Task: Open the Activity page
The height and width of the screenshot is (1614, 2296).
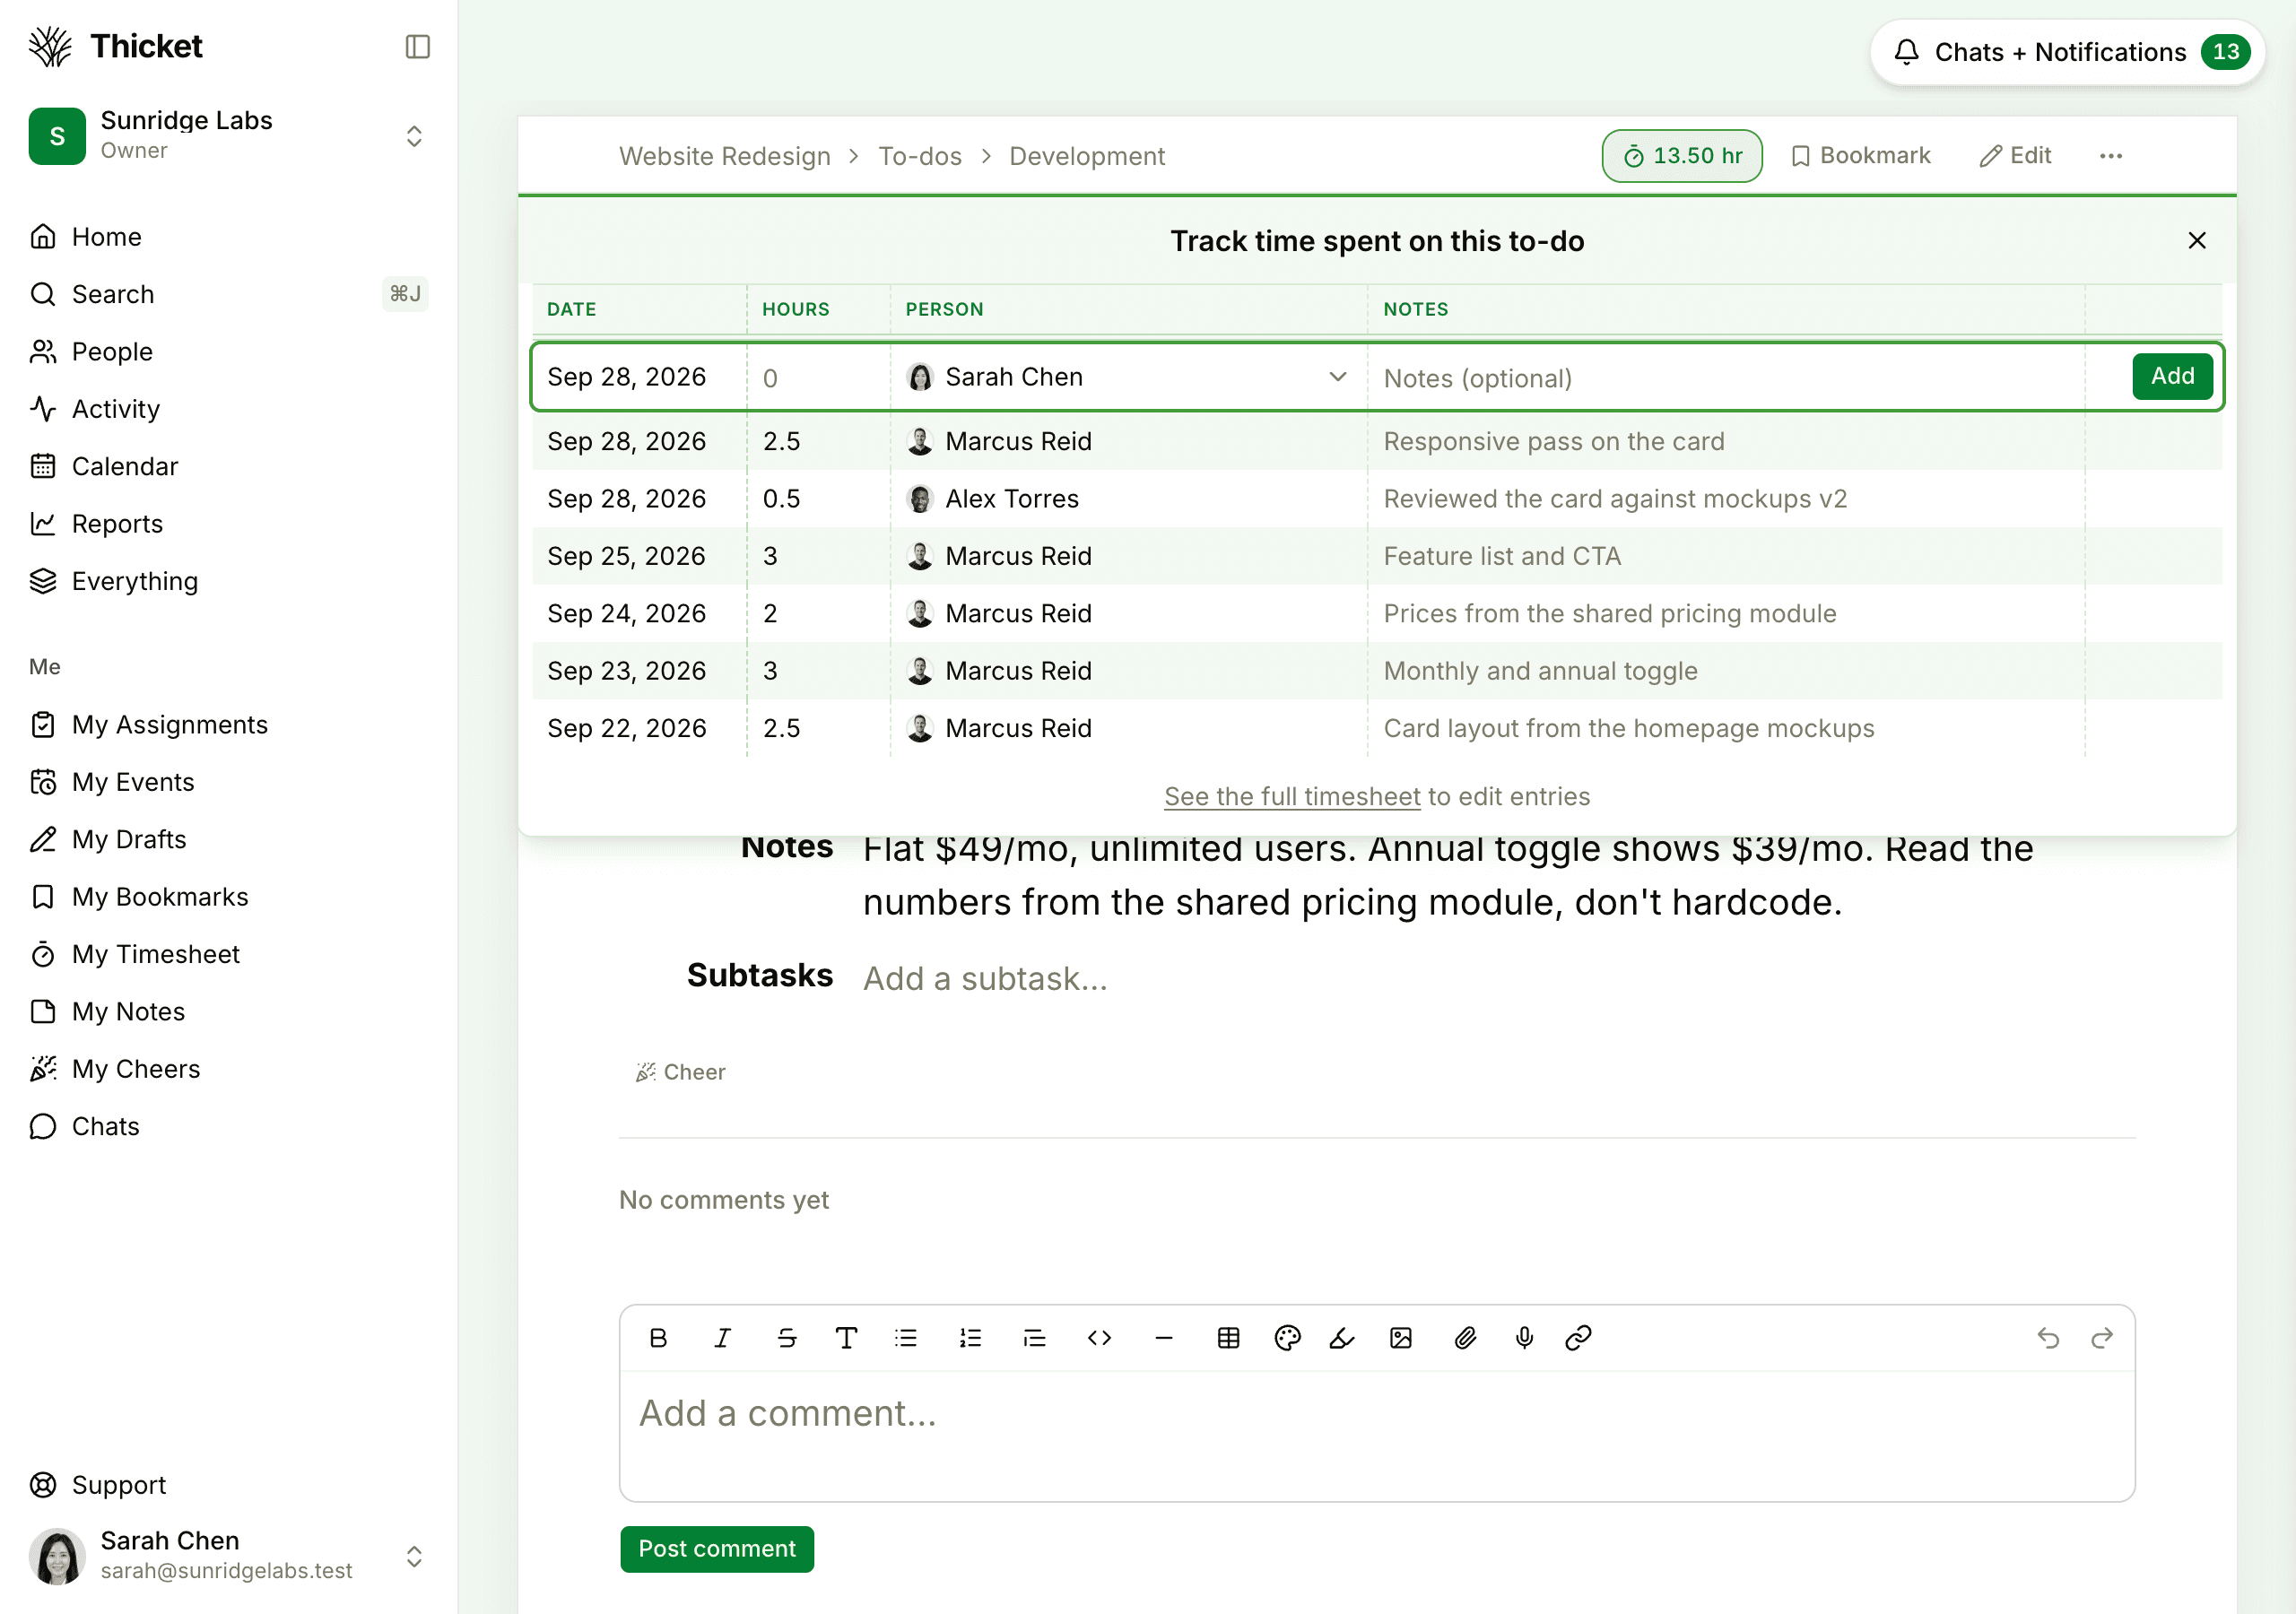Action: tap(95, 409)
